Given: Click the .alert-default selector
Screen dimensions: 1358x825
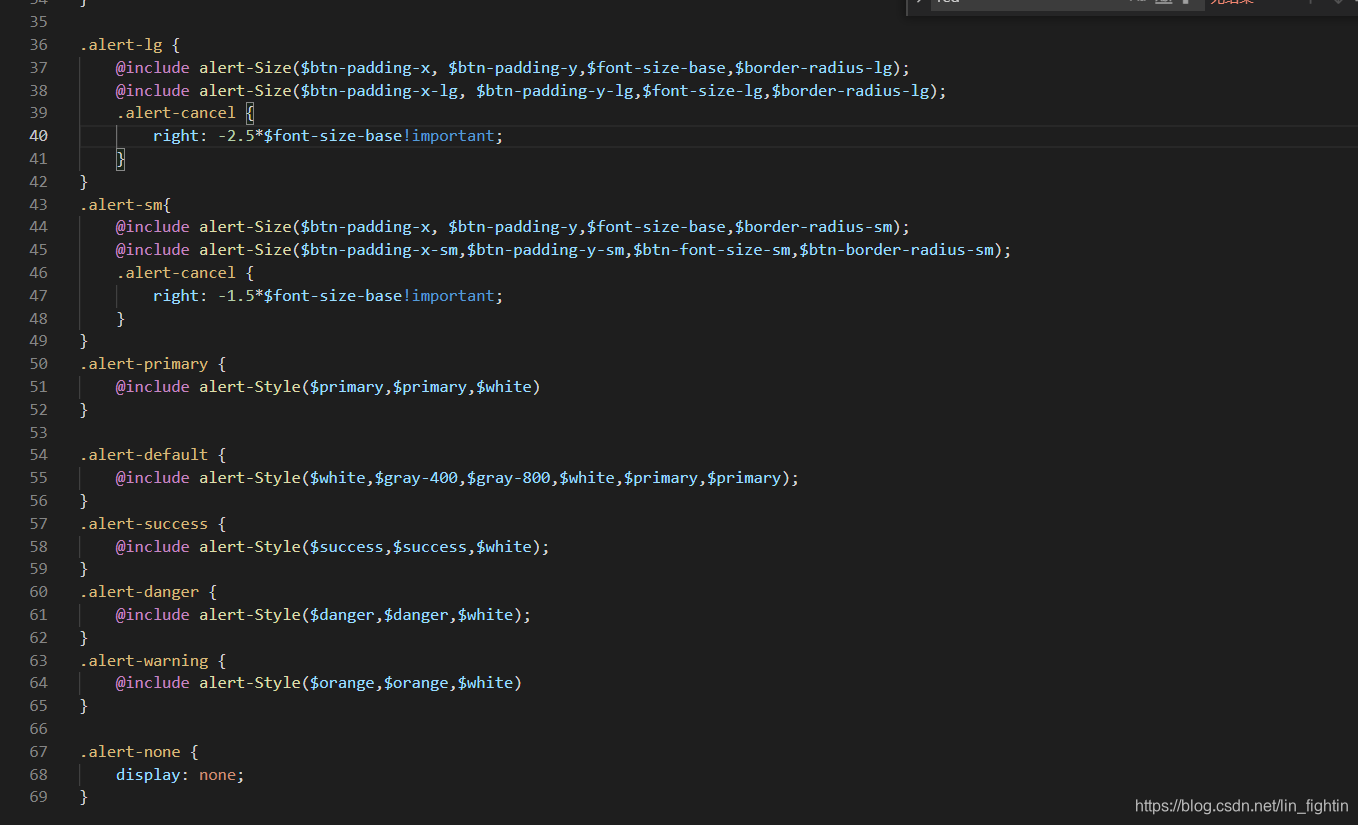Looking at the screenshot, I should coord(144,455).
